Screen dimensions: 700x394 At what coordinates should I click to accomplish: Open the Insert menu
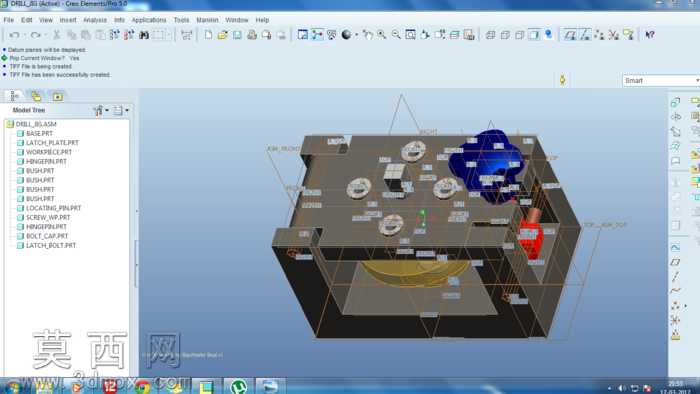pyautogui.click(x=68, y=20)
